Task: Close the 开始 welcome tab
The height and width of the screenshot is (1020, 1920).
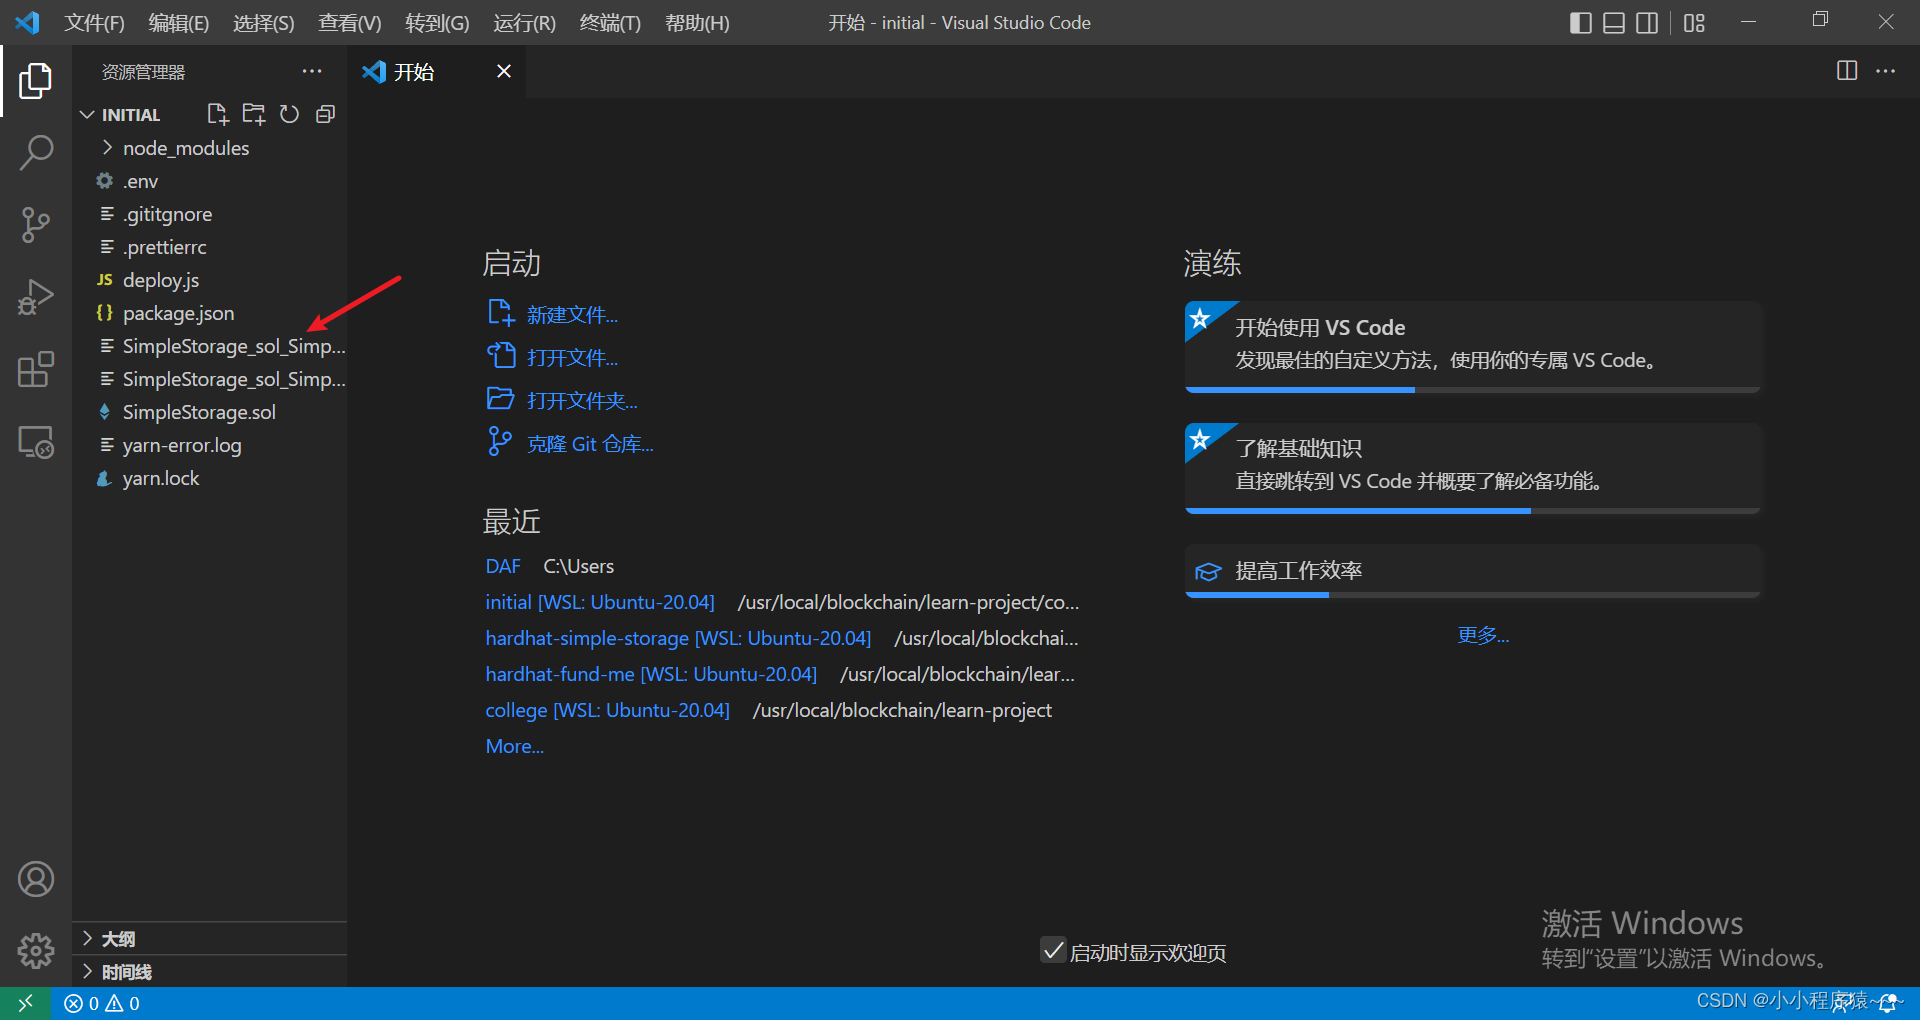Action: point(504,71)
